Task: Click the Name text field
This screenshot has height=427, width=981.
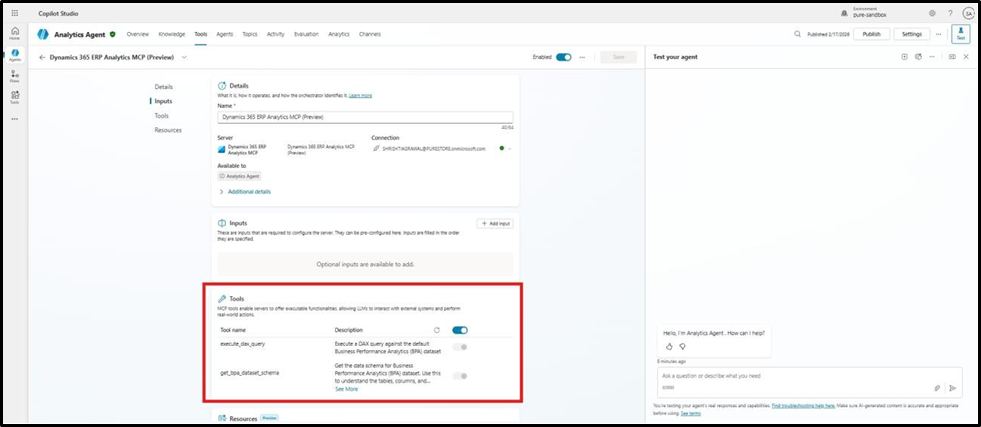Action: pos(365,117)
